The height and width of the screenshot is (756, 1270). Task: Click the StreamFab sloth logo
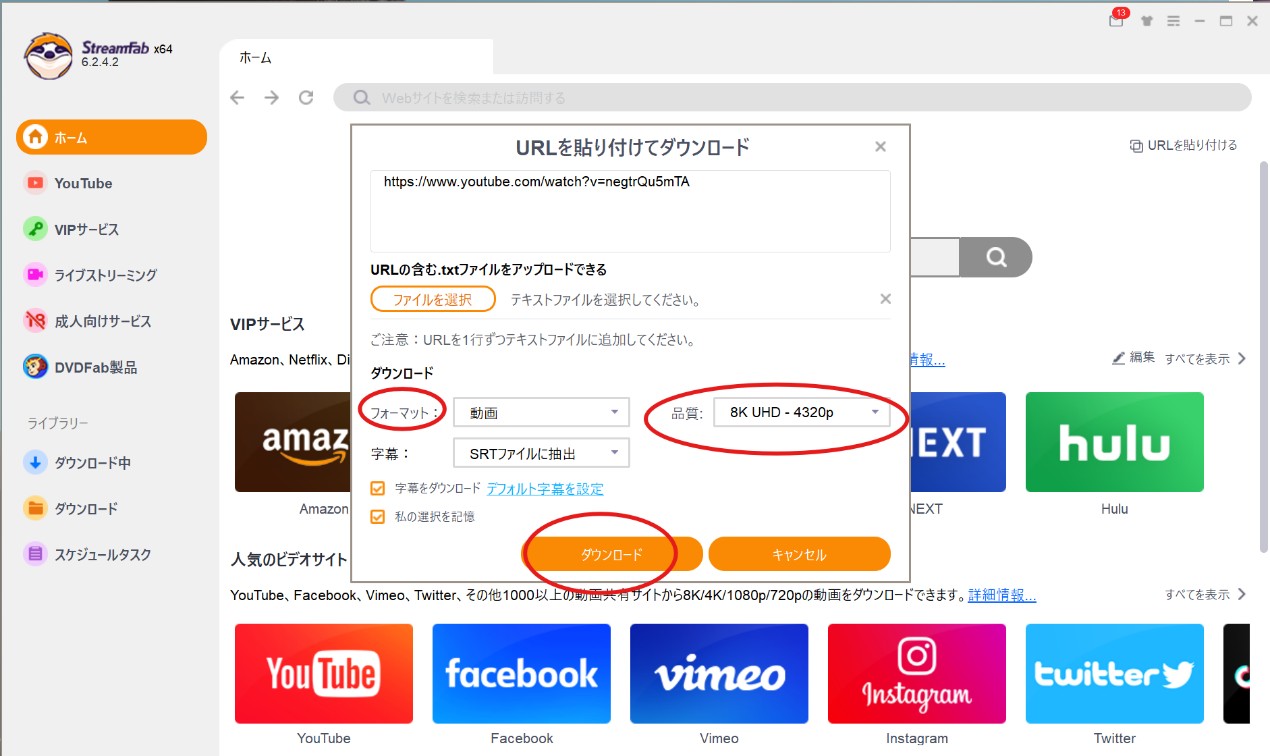click(49, 55)
